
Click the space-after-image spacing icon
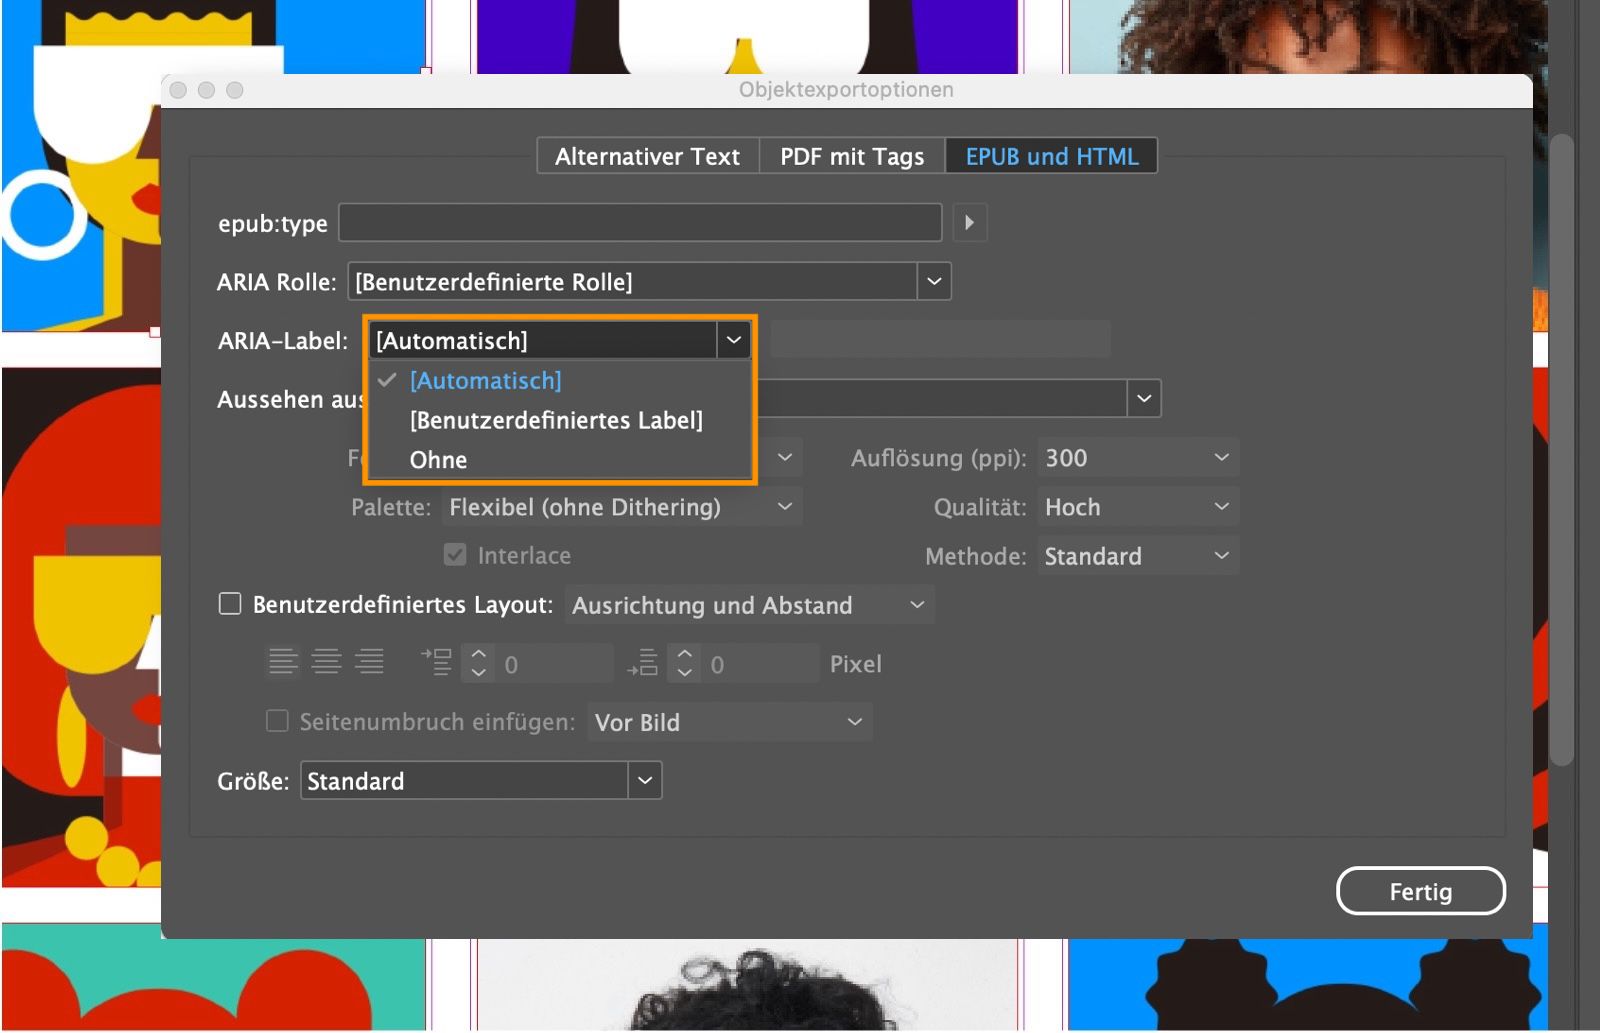pos(644,661)
